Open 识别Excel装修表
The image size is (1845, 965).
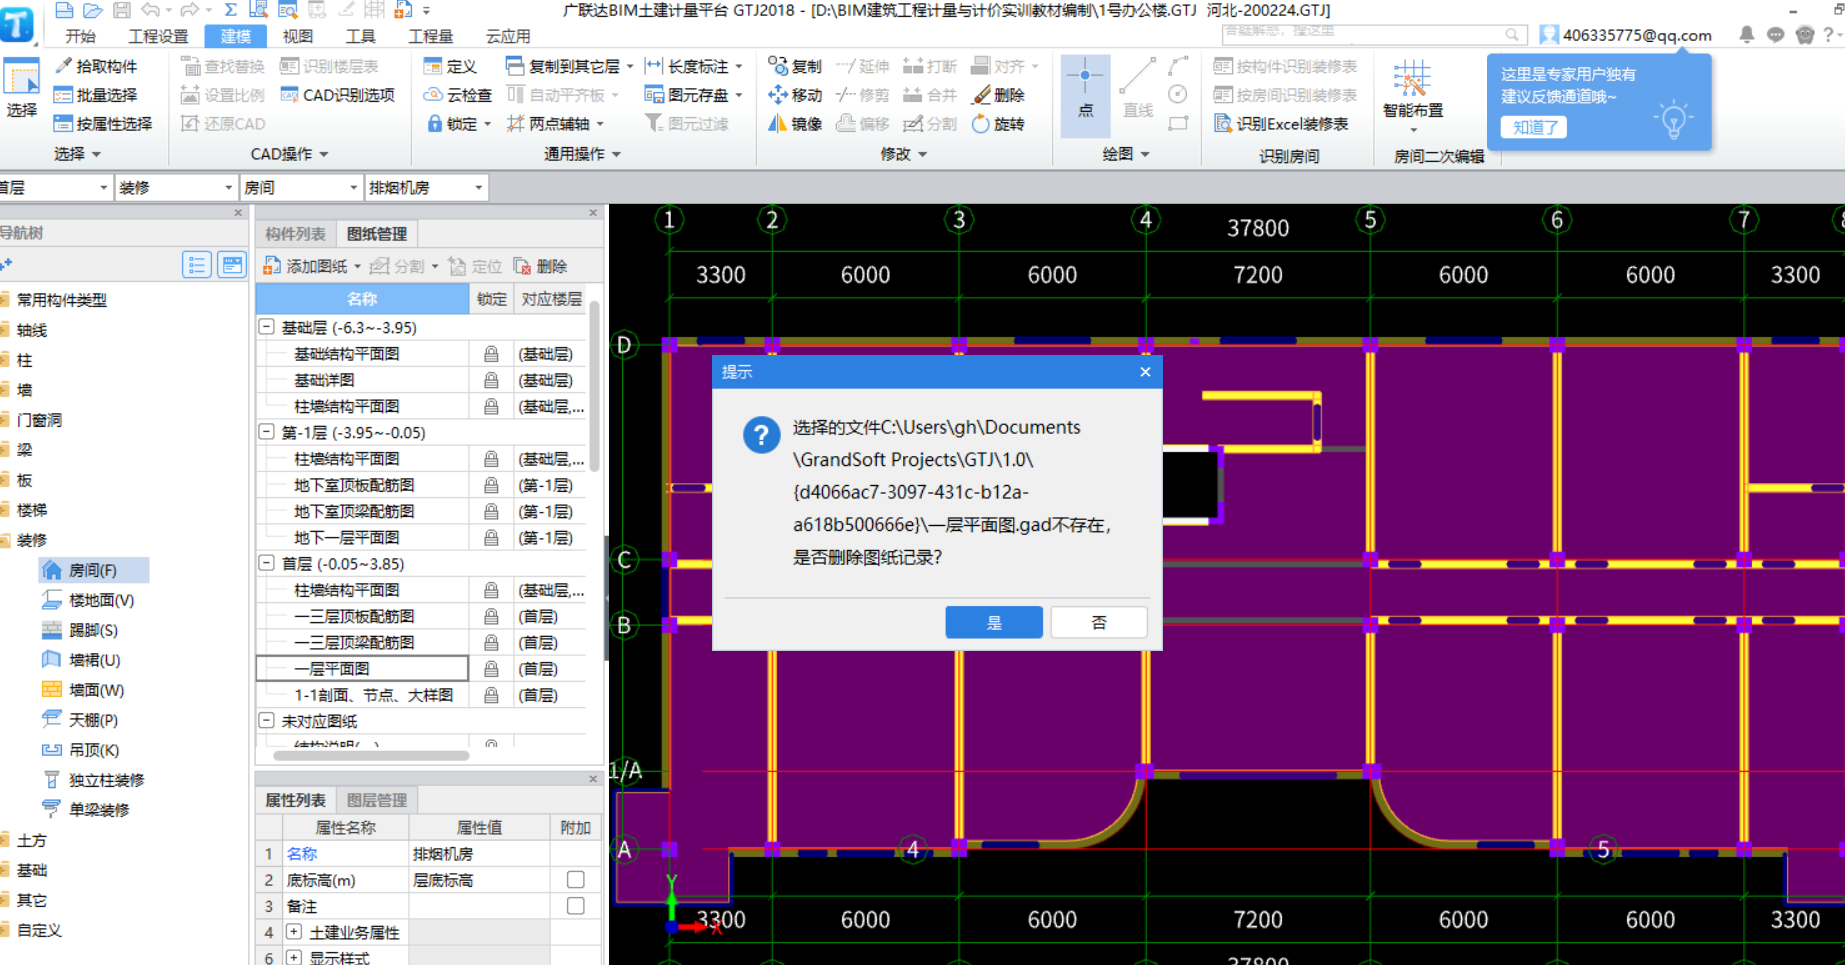pos(1281,124)
